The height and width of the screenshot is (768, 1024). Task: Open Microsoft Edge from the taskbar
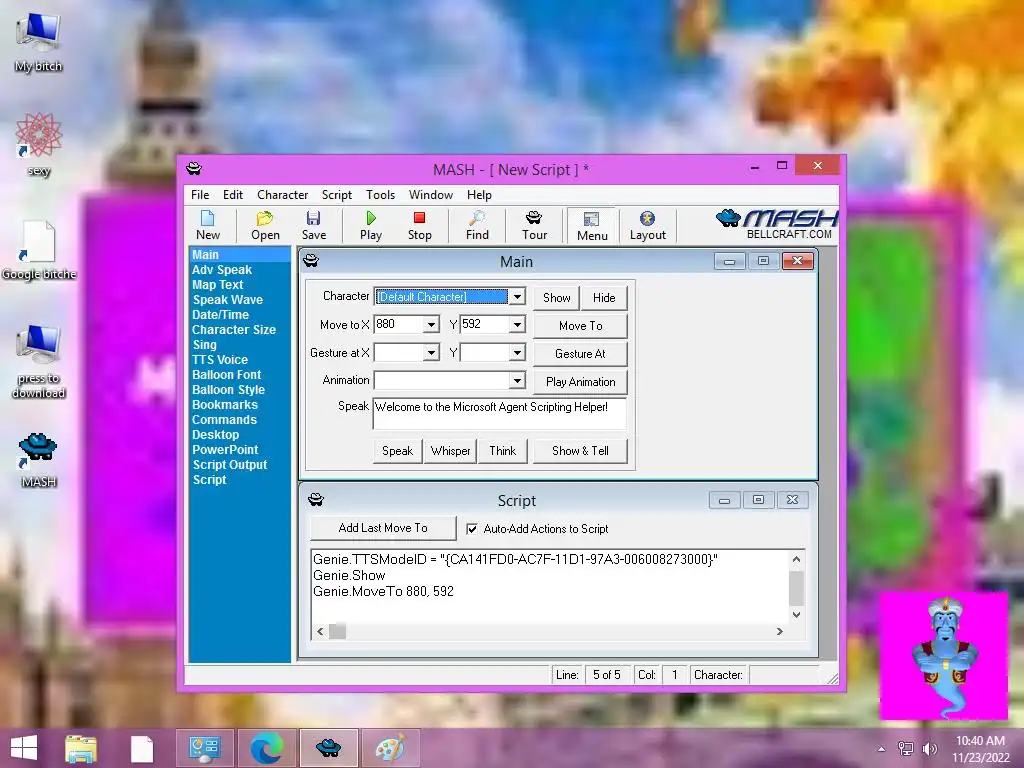(266, 748)
